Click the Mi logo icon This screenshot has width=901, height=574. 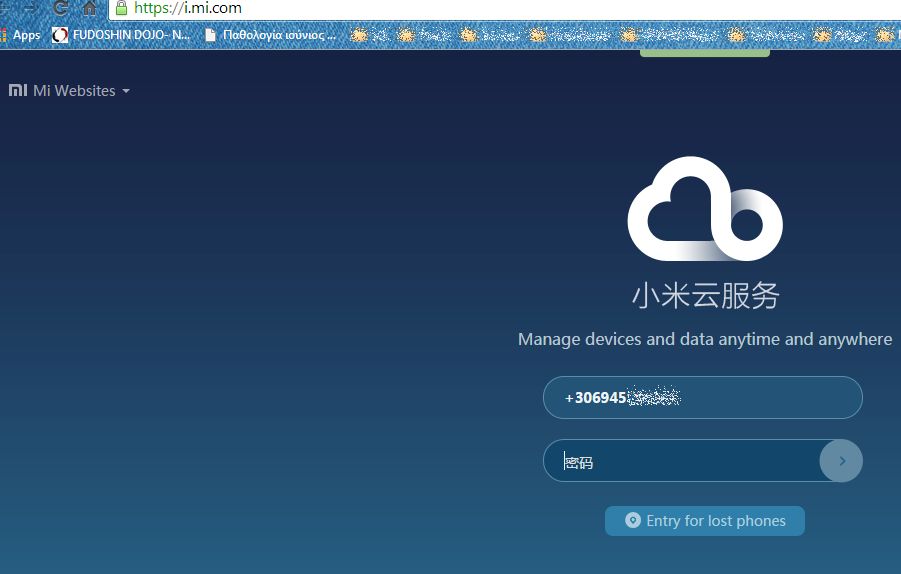18,90
